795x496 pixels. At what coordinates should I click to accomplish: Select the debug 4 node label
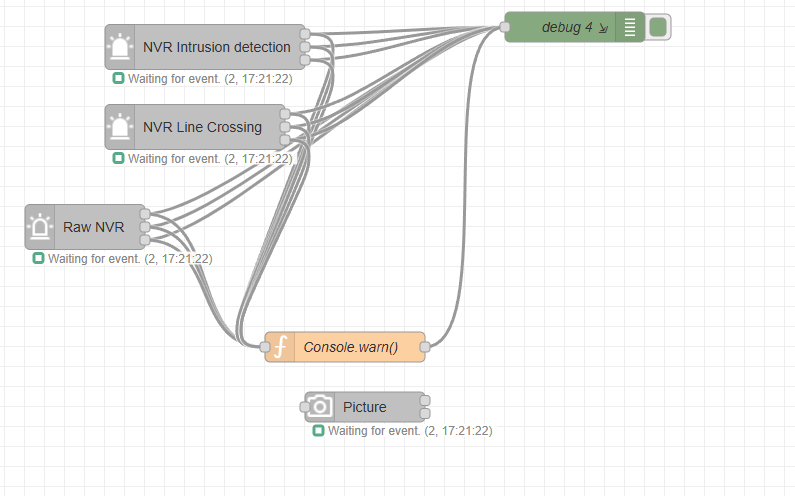point(568,27)
